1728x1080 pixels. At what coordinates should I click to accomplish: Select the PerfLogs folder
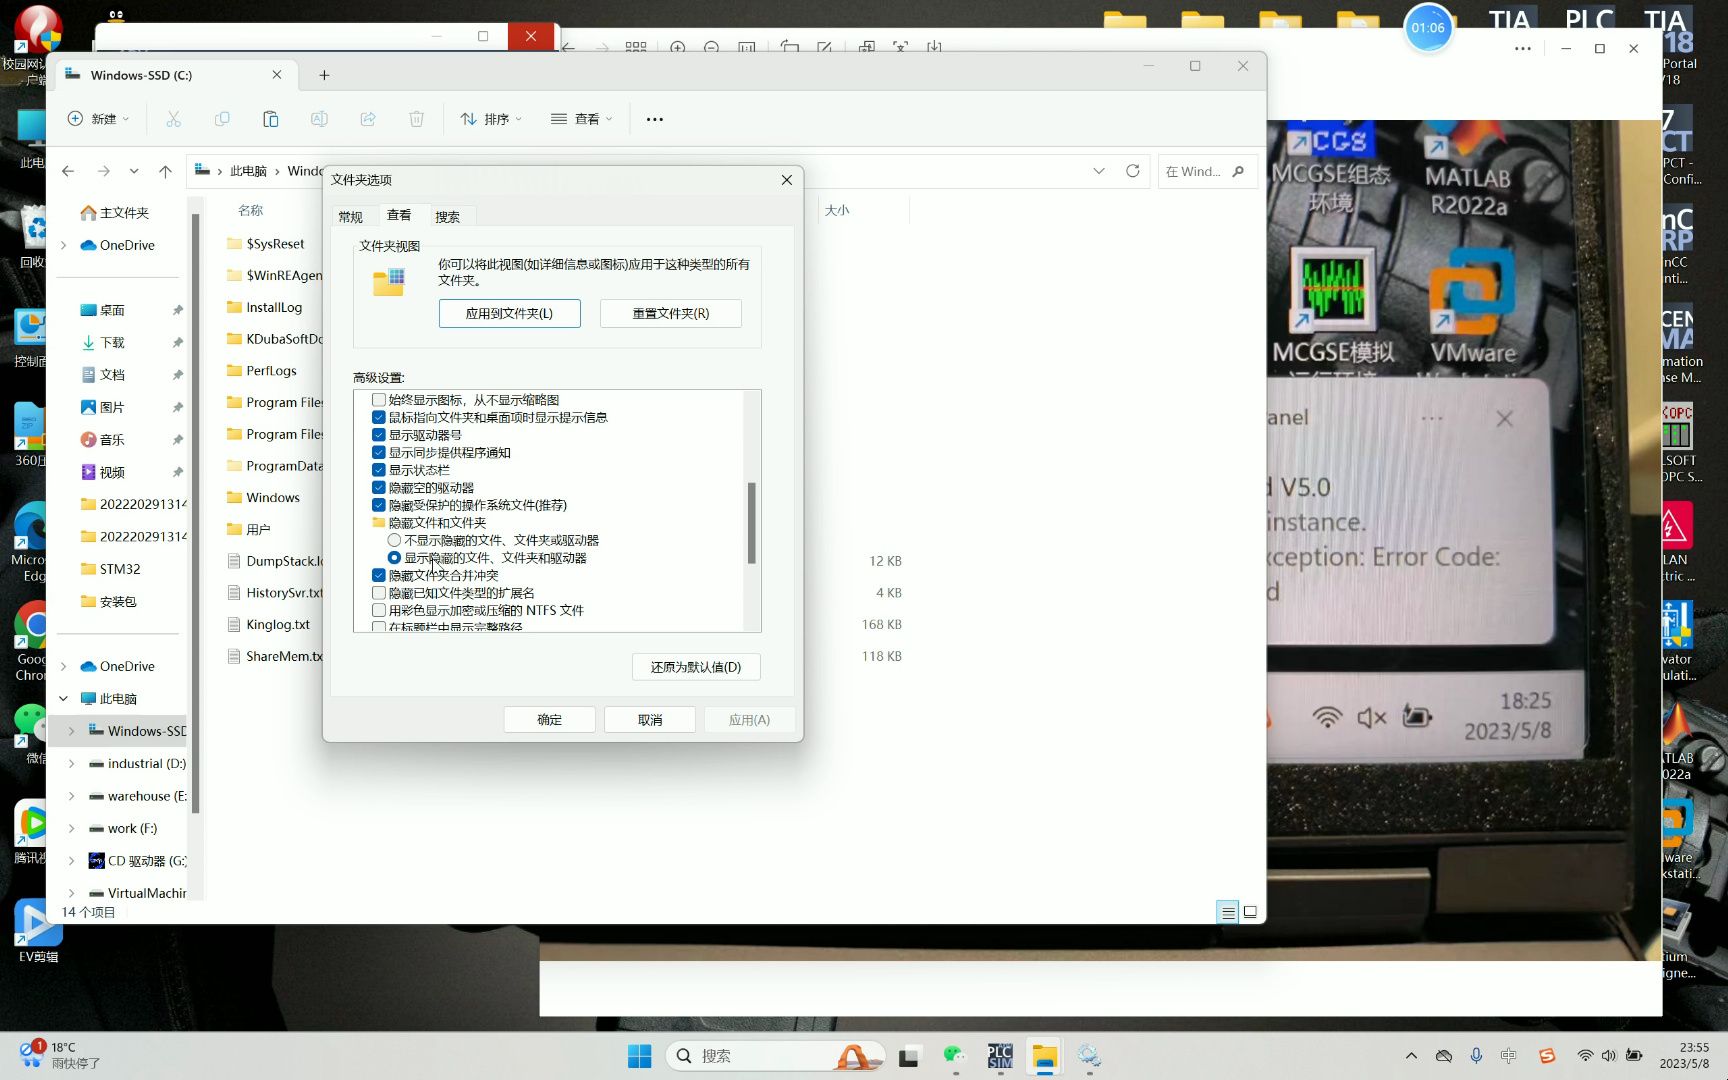(271, 370)
